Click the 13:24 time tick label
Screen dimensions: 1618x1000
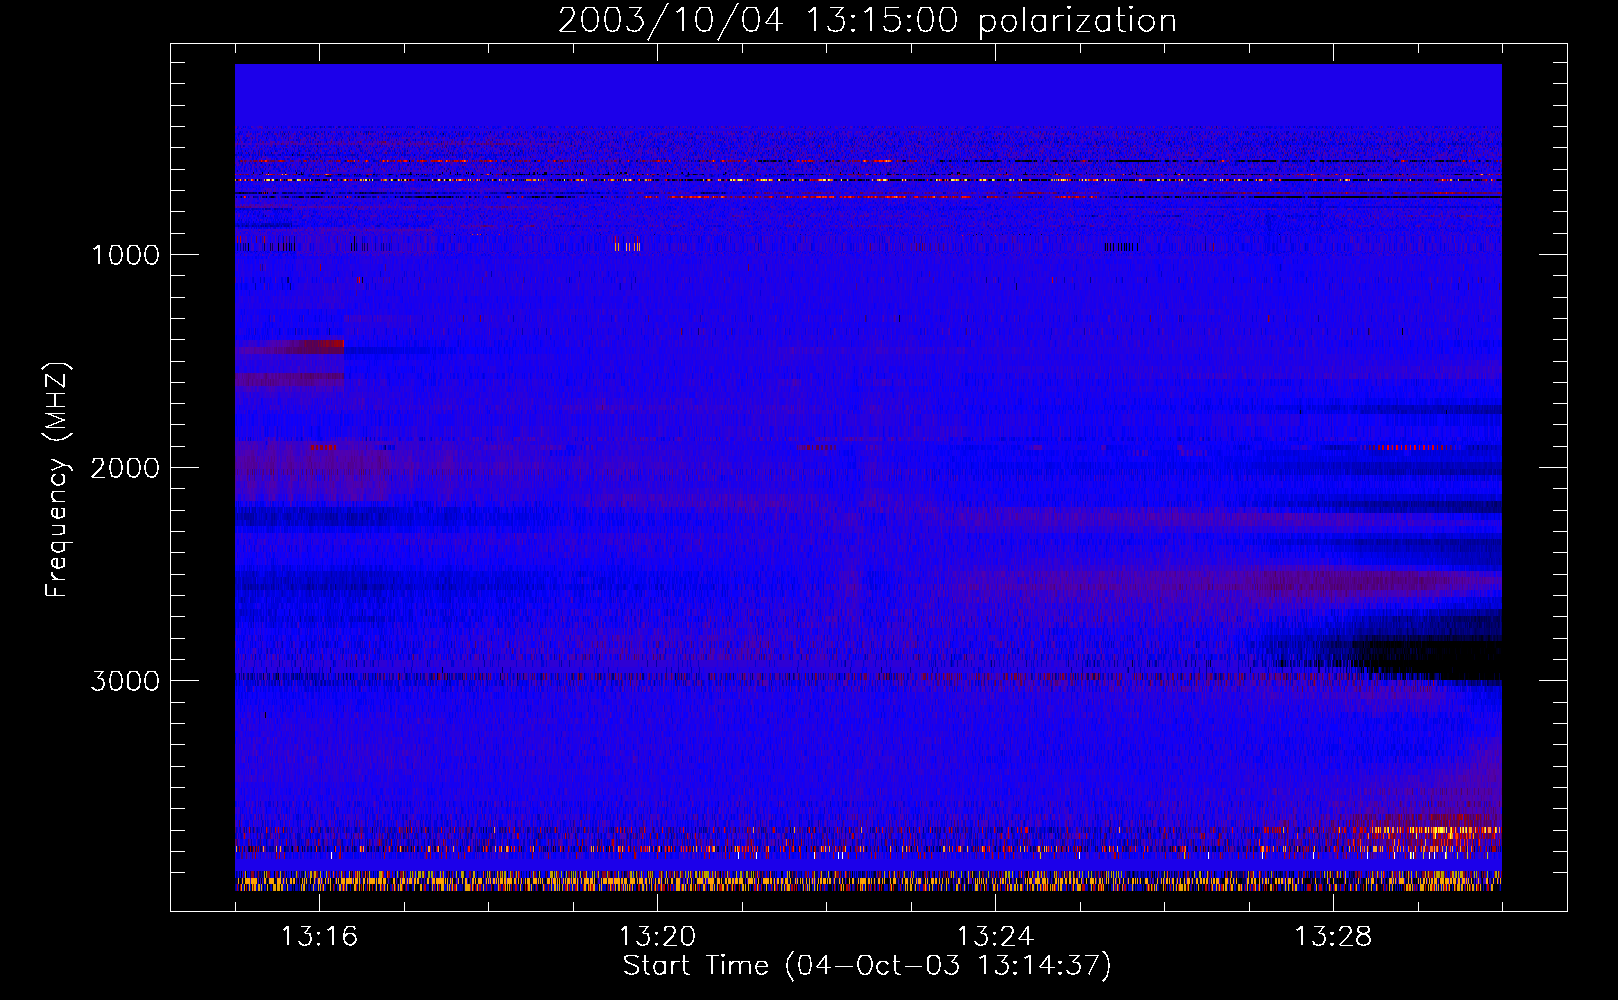click(x=995, y=937)
